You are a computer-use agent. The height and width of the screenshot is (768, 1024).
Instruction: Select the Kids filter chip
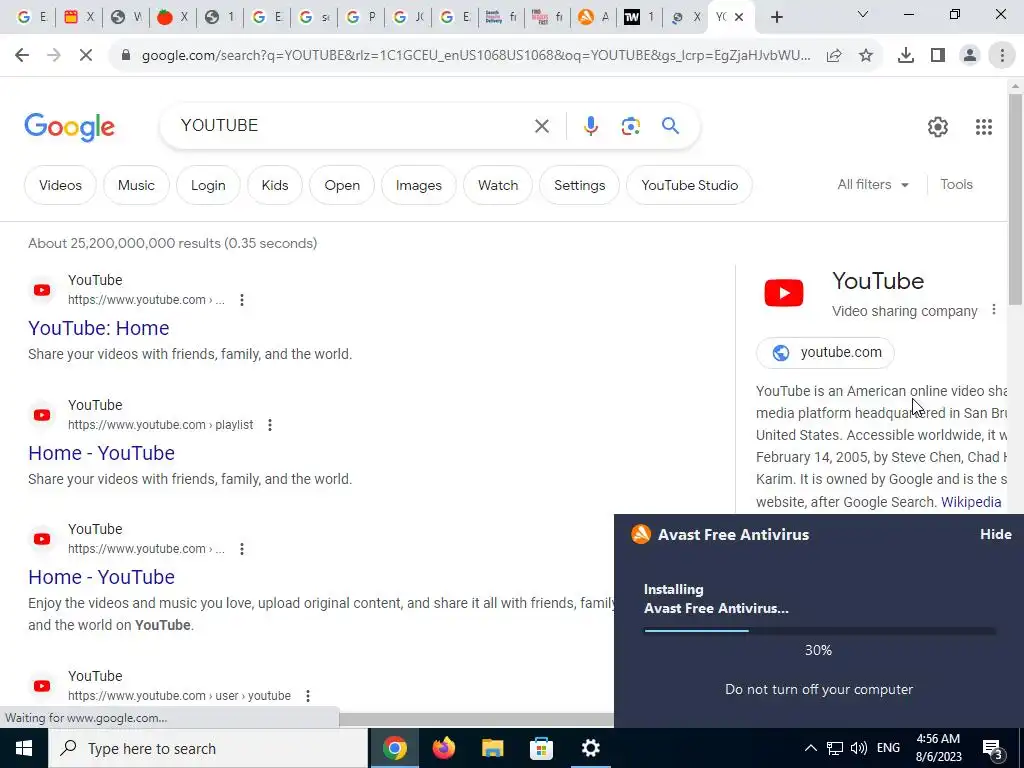pos(275,185)
